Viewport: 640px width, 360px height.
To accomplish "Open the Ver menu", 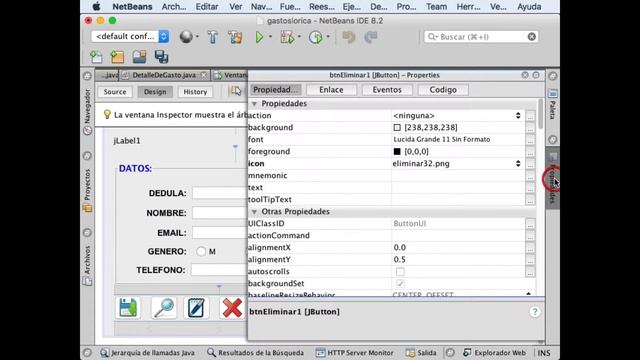I will 236,7.
